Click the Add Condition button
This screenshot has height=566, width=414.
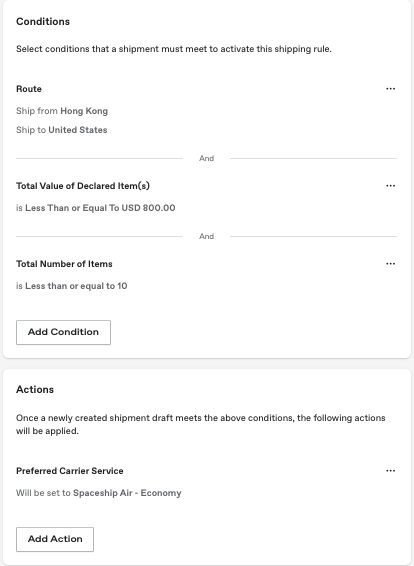(x=64, y=332)
